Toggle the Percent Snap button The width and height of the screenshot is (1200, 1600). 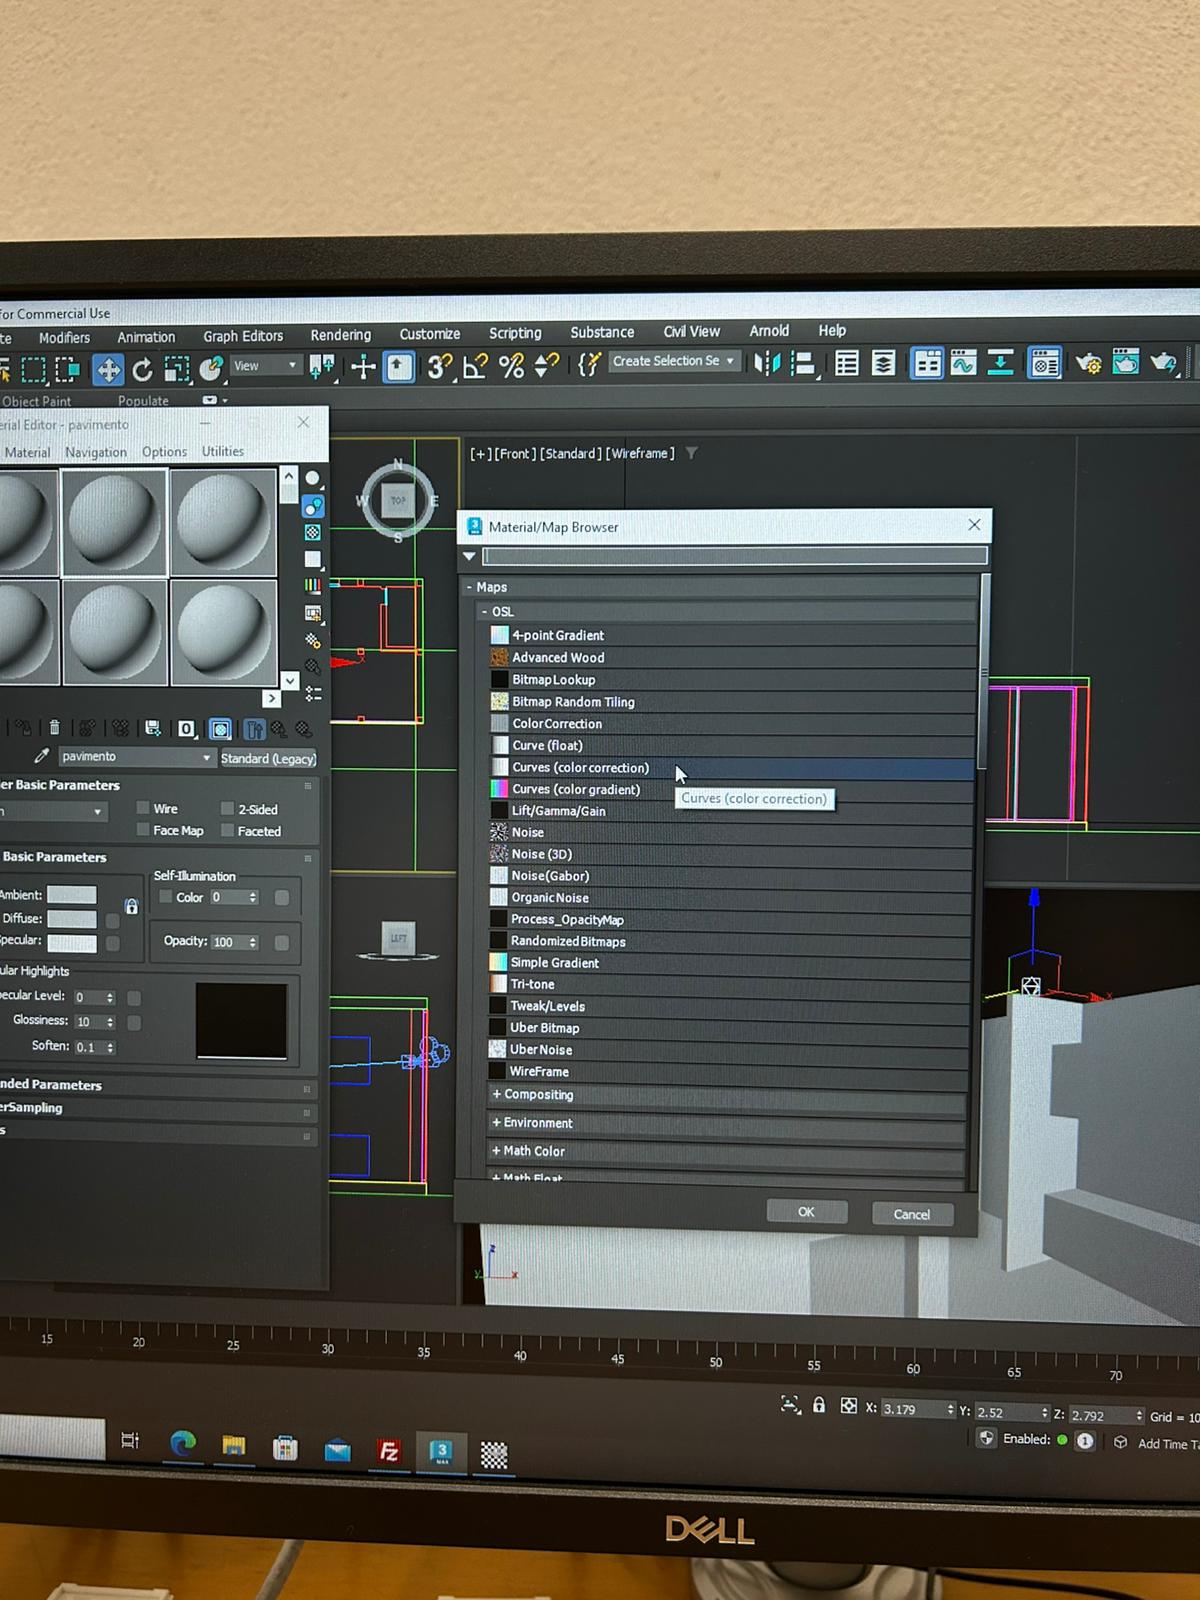tap(511, 366)
